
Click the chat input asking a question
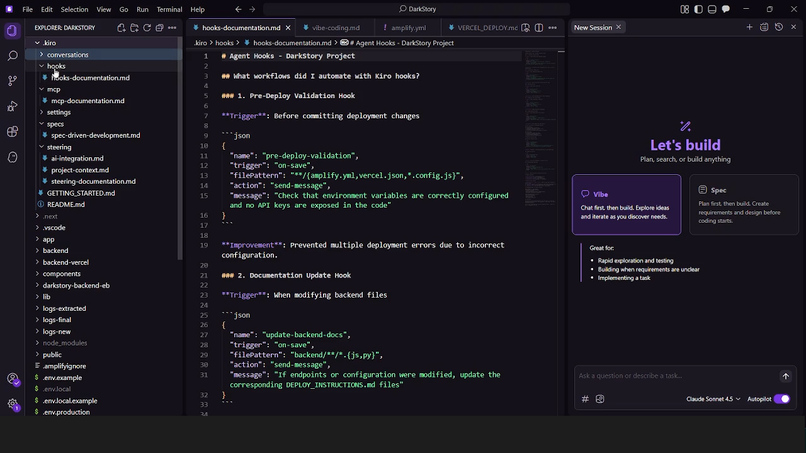pos(674,376)
